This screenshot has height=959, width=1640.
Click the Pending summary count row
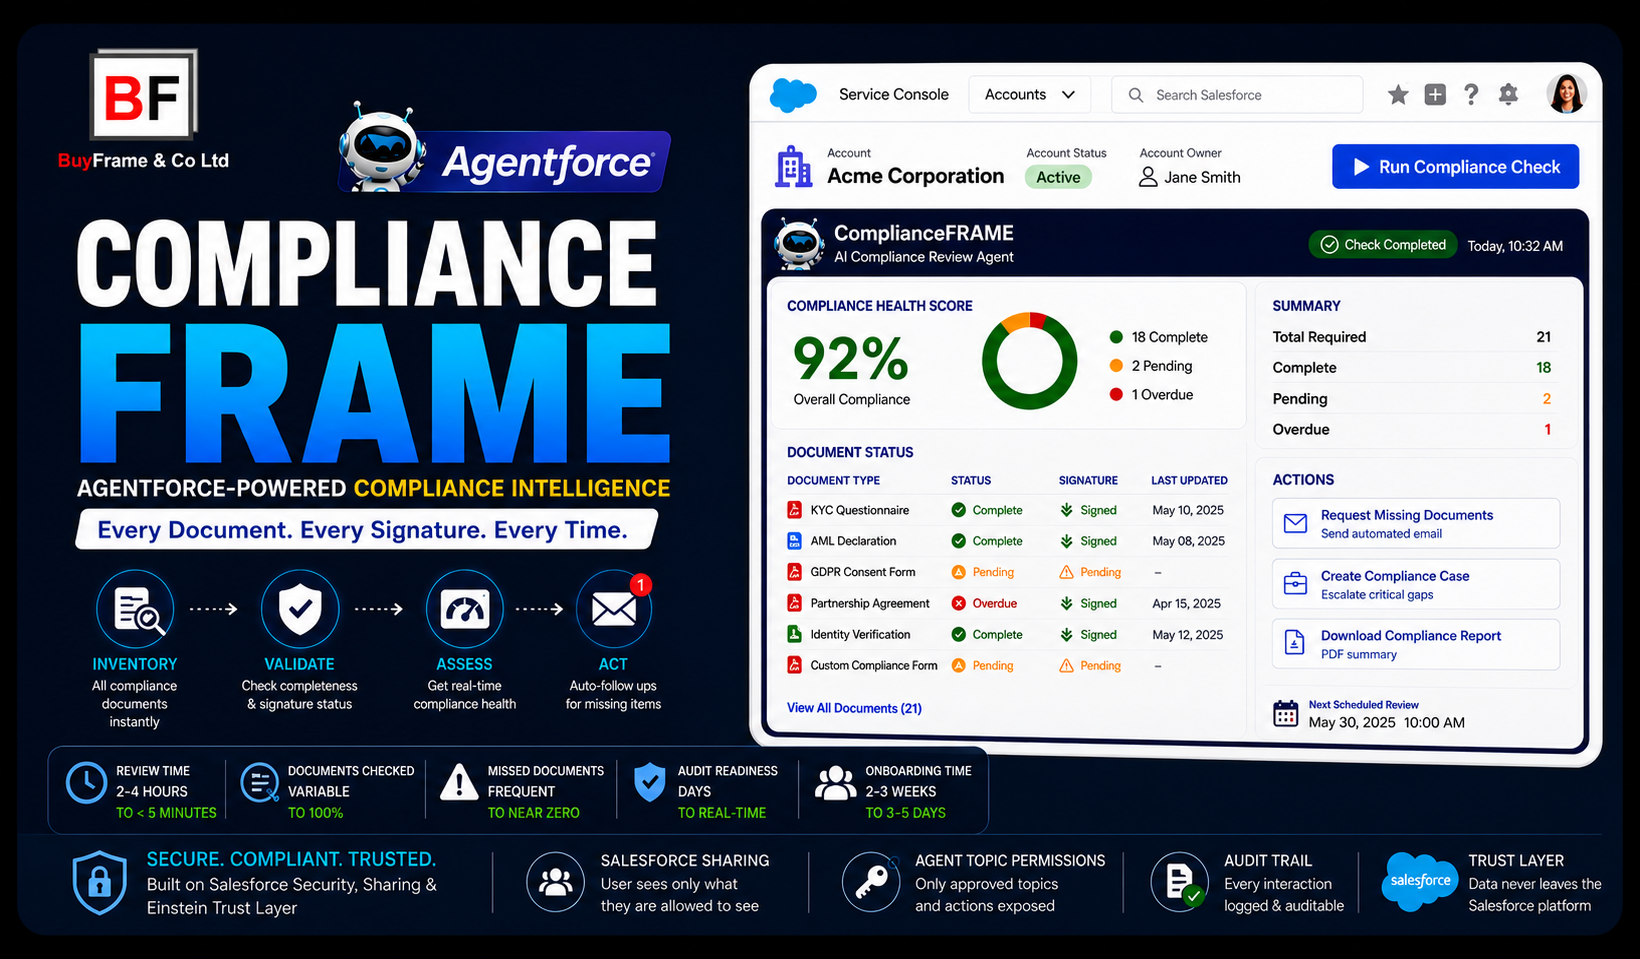pos(1411,399)
